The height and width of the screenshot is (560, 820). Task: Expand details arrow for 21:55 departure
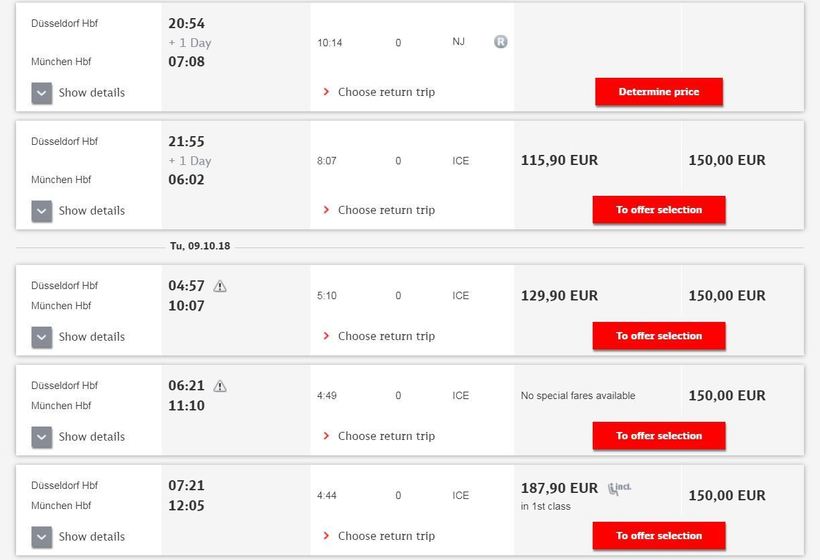41,211
